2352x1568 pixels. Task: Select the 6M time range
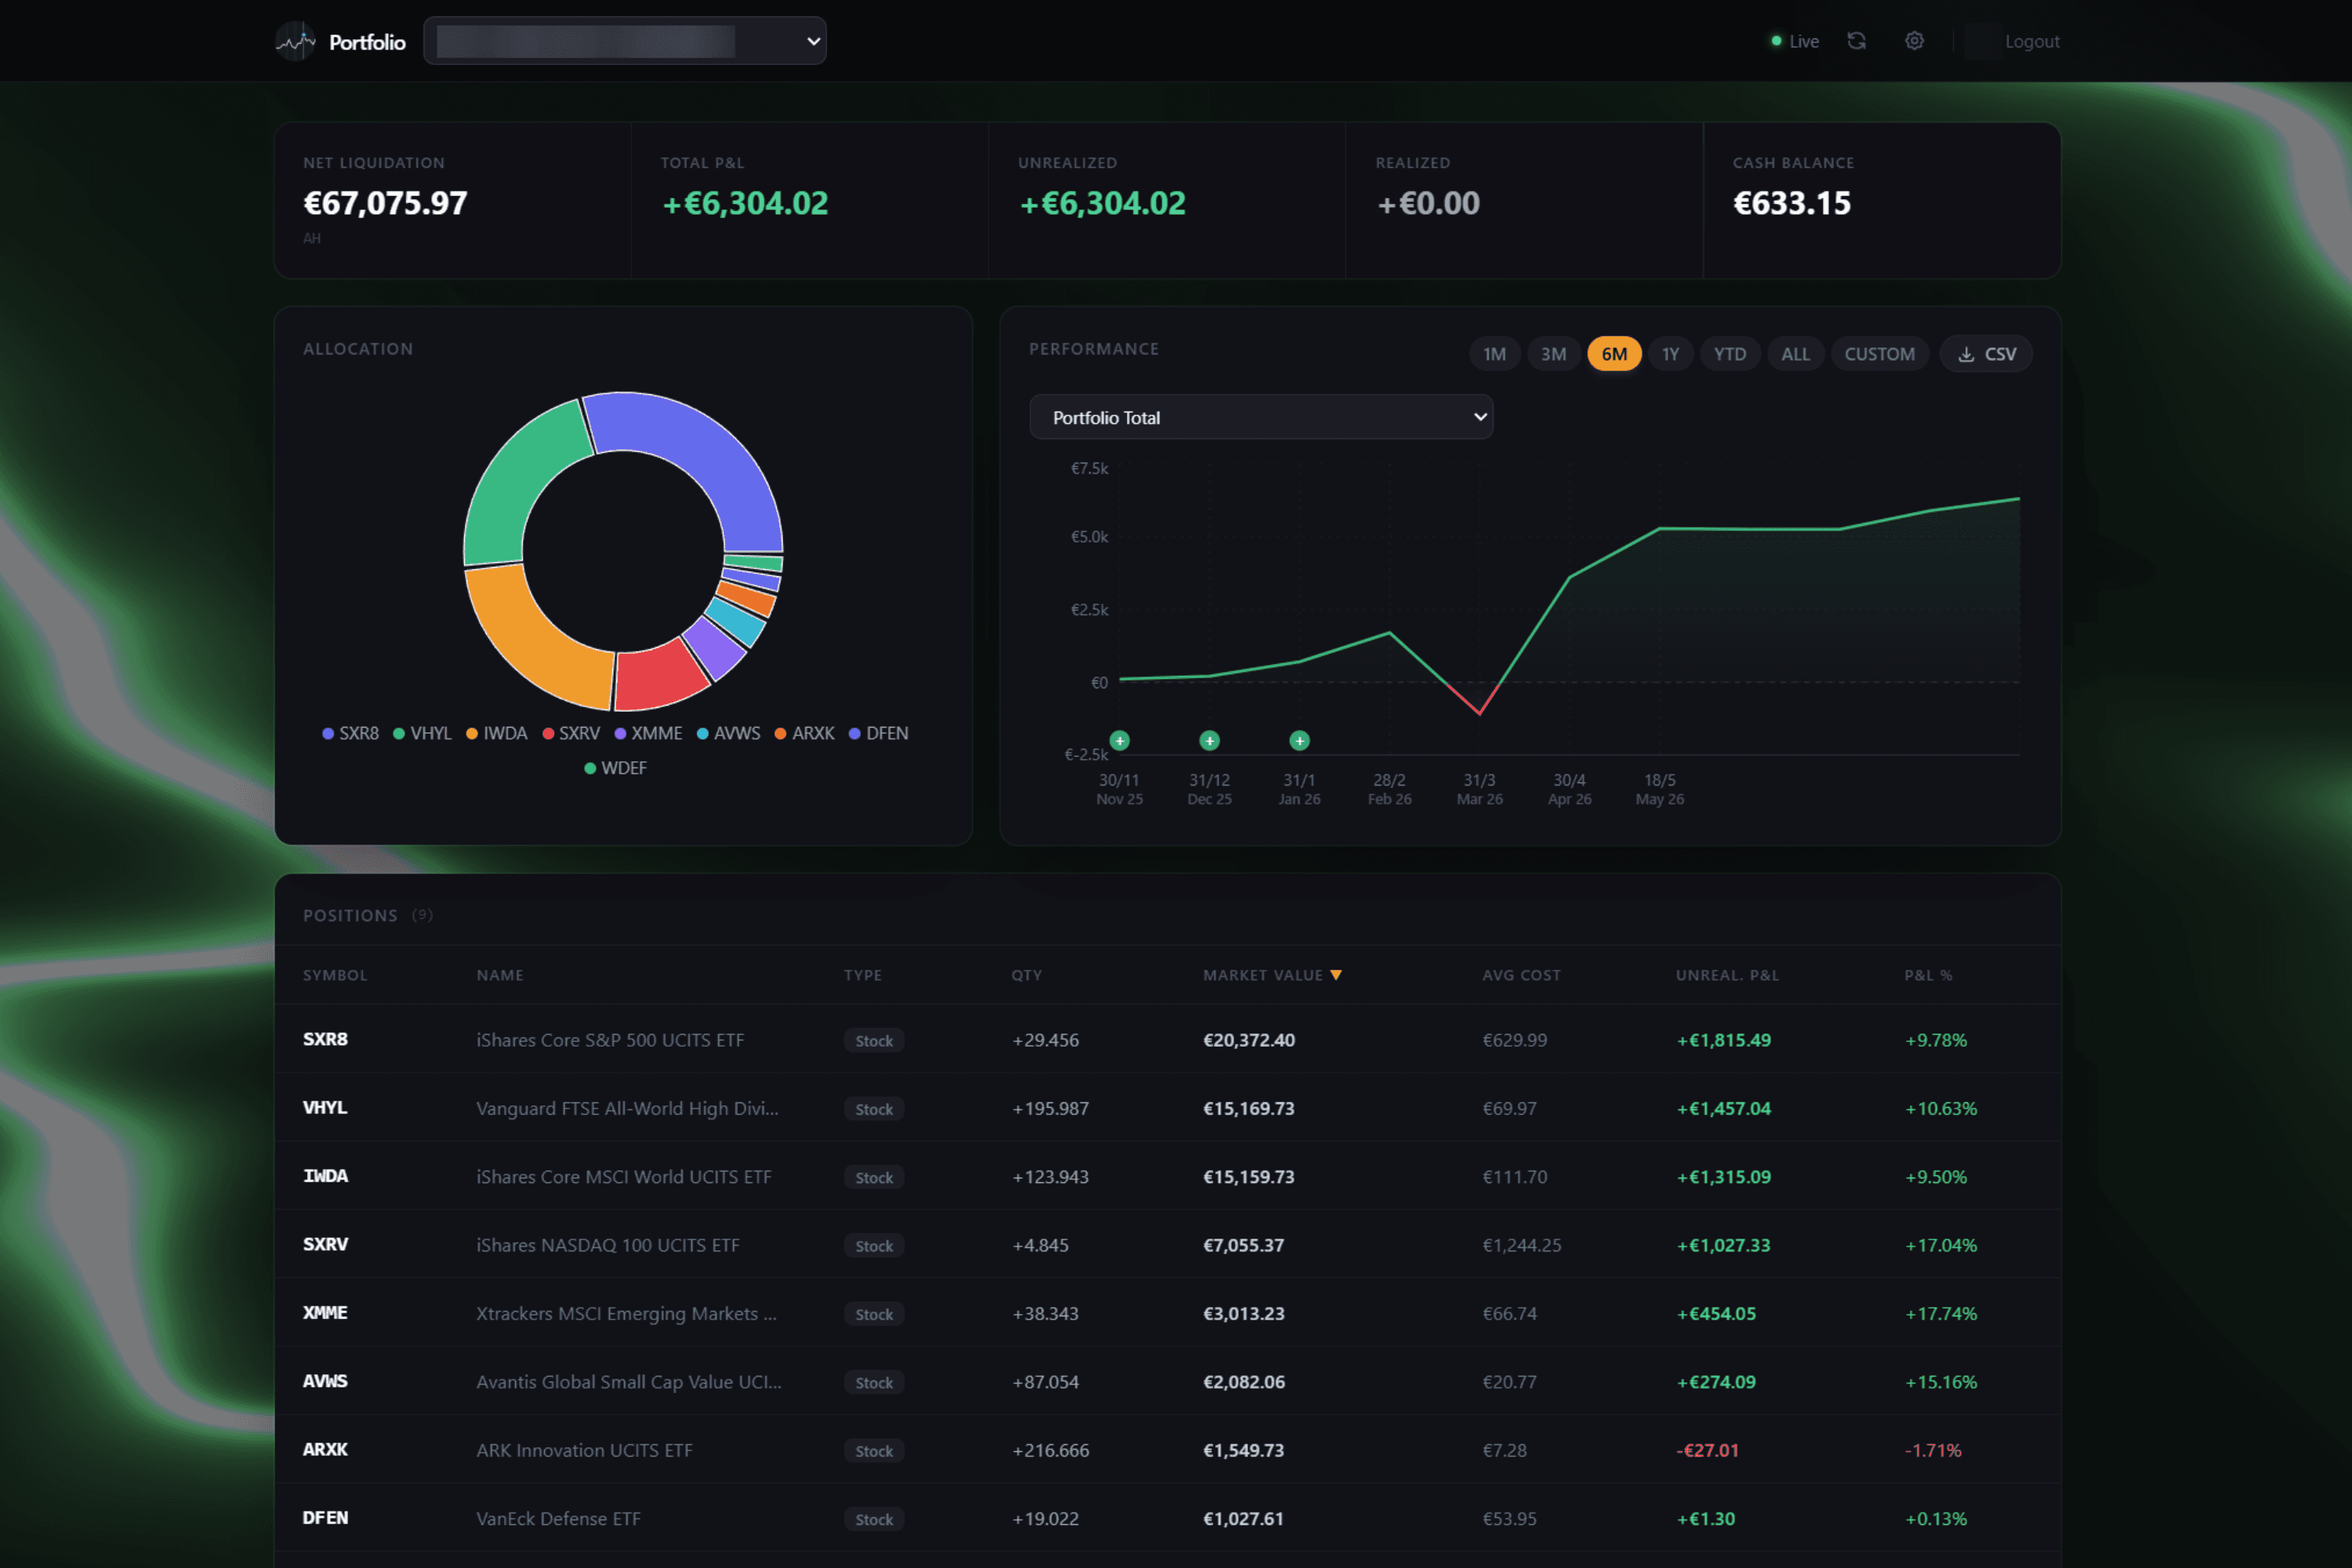click(1614, 354)
